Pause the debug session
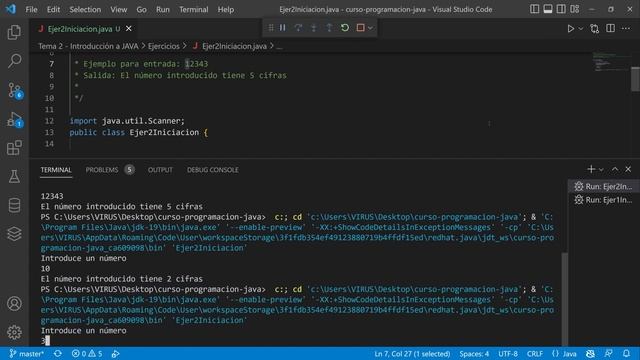 coord(282,28)
